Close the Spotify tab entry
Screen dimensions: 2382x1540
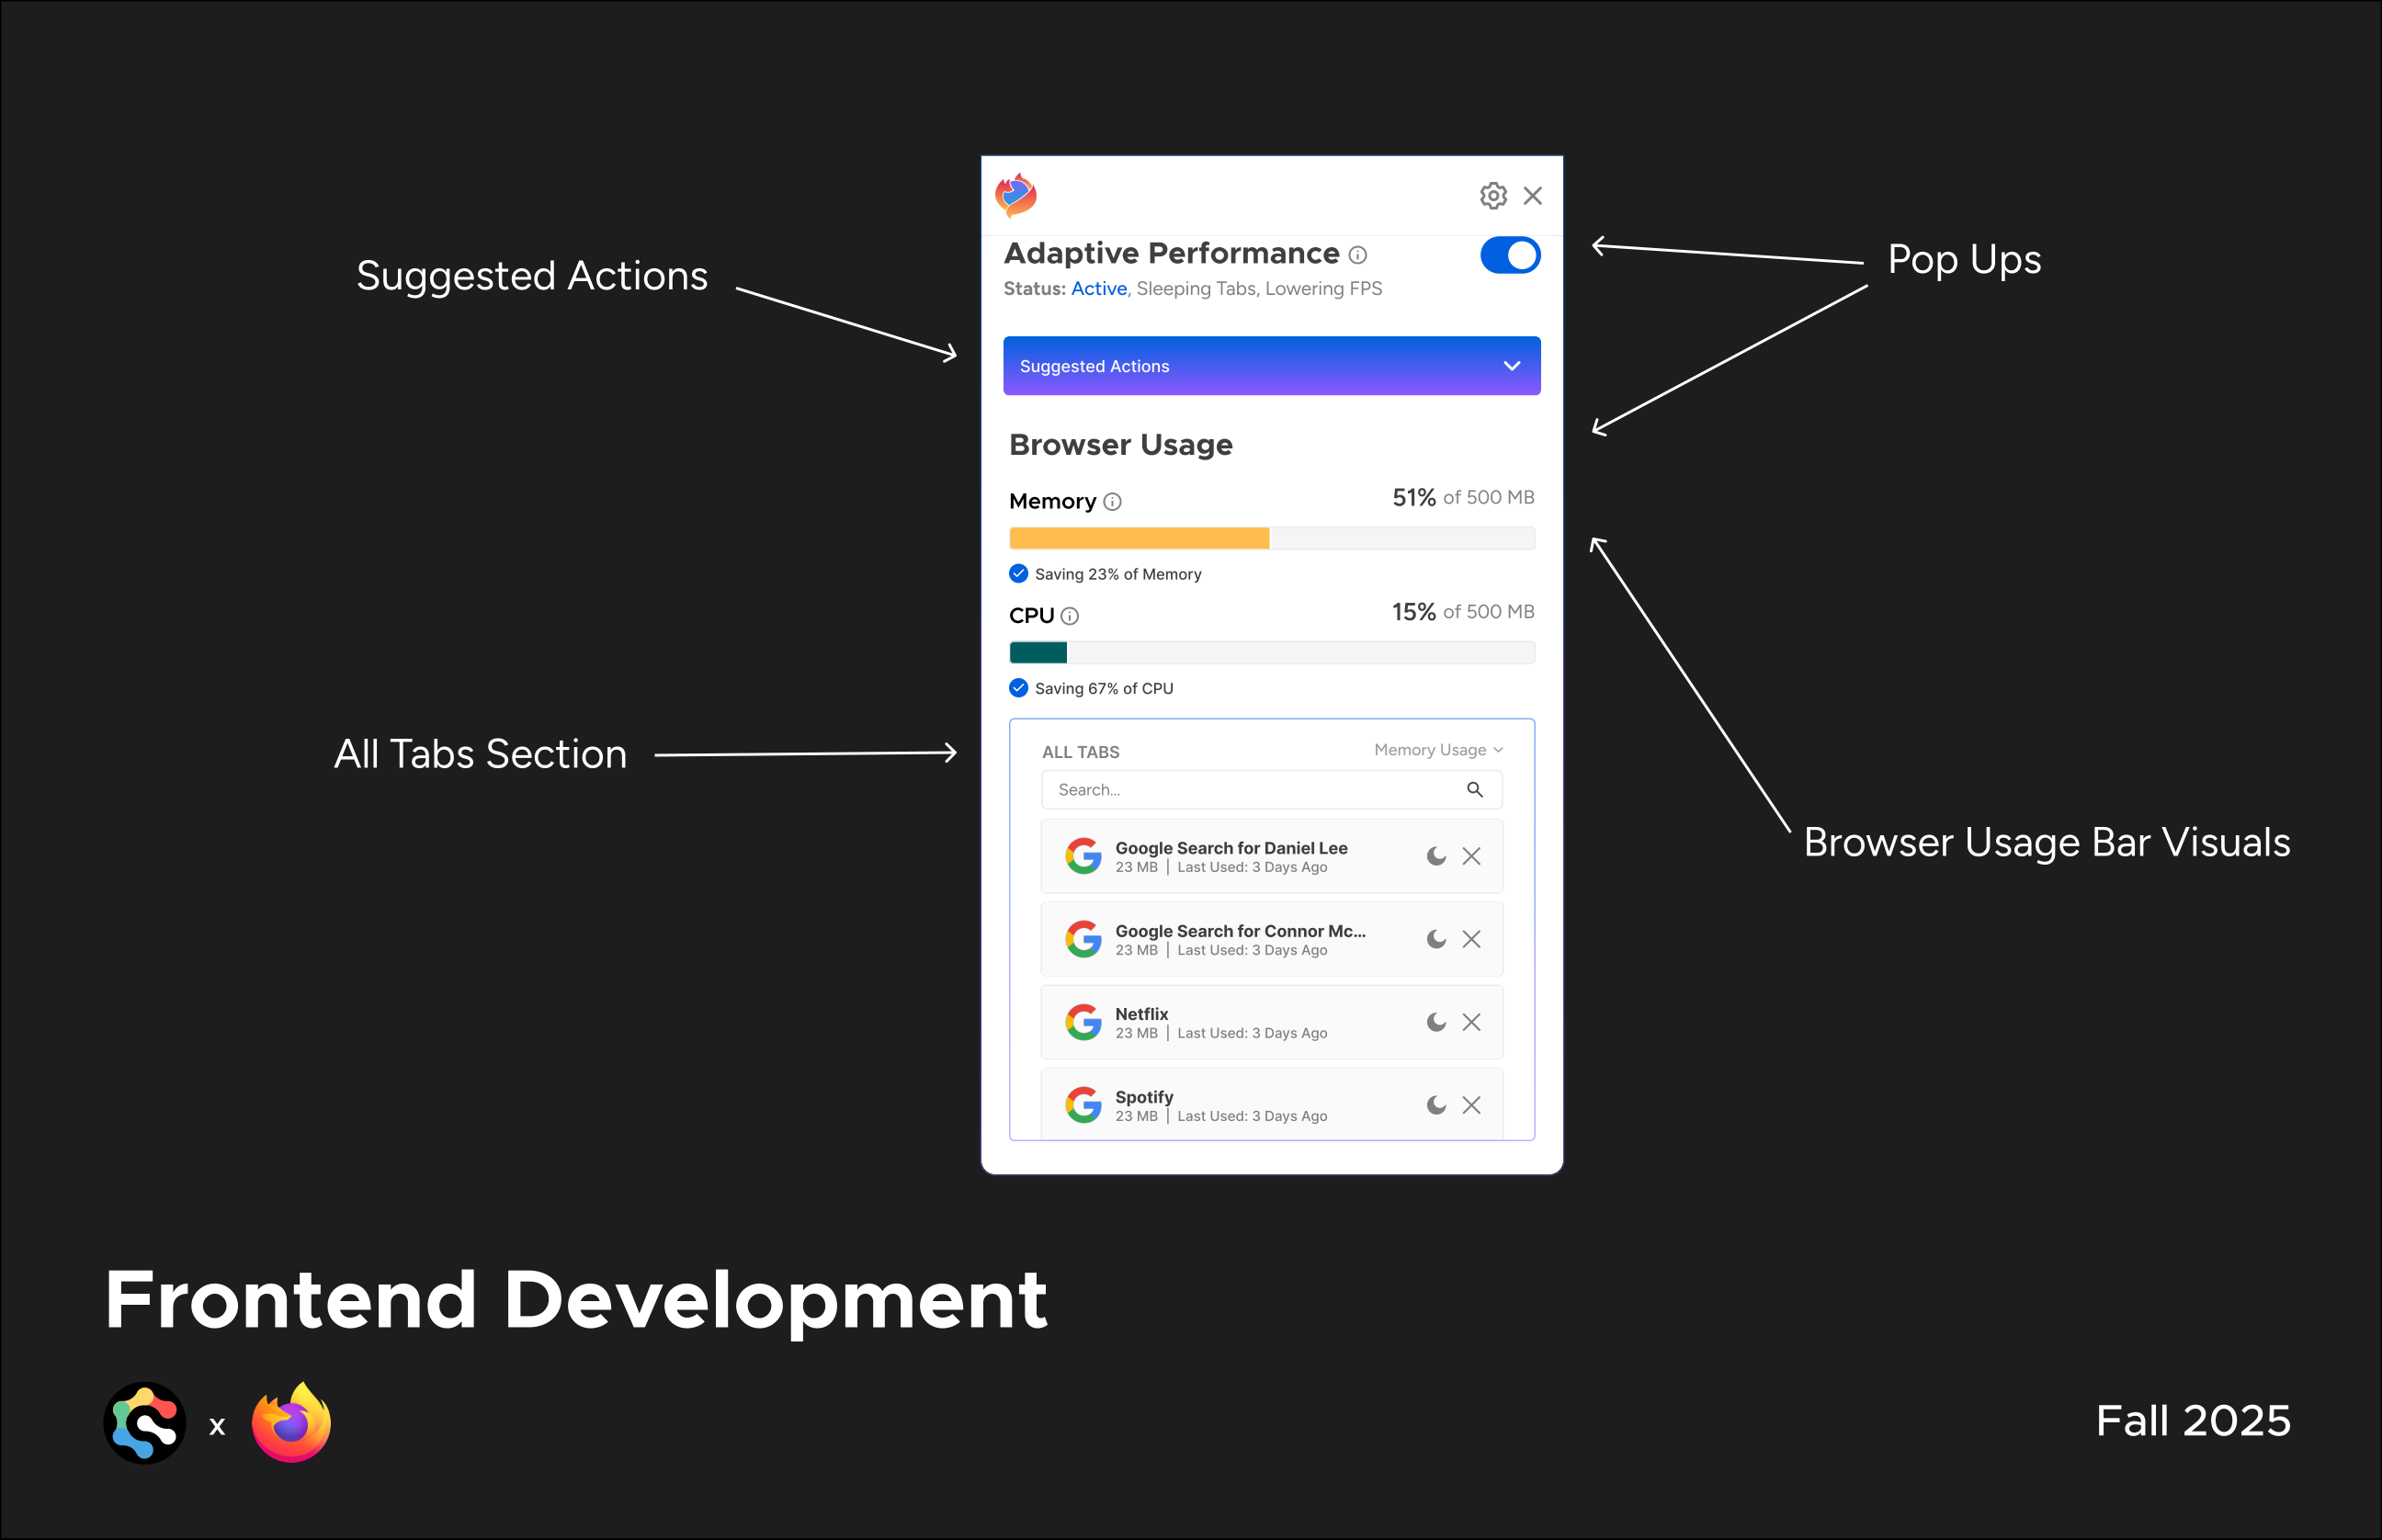tap(1471, 1105)
